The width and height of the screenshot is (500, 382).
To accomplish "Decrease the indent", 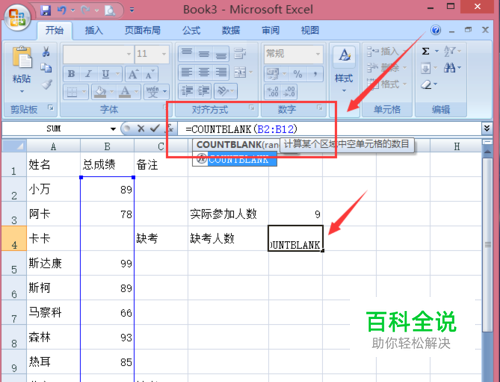I will coord(187,91).
